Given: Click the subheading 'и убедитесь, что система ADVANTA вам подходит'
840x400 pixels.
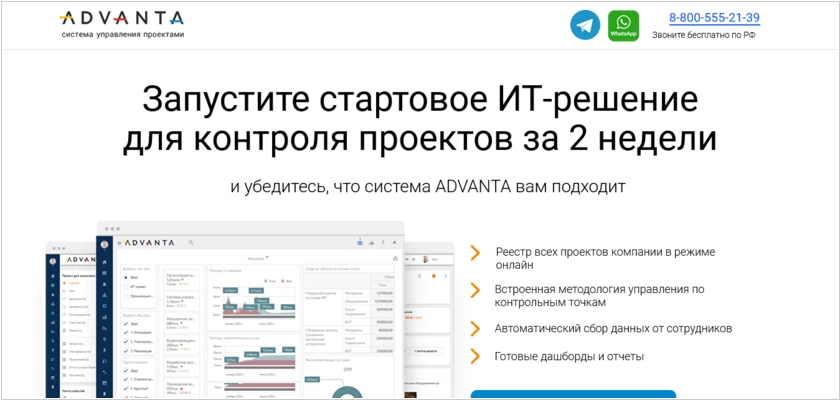Looking at the screenshot, I should [428, 187].
